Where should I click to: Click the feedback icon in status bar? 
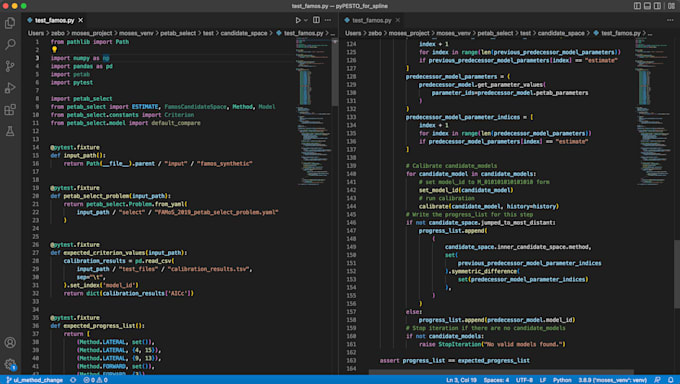(x=658, y=380)
